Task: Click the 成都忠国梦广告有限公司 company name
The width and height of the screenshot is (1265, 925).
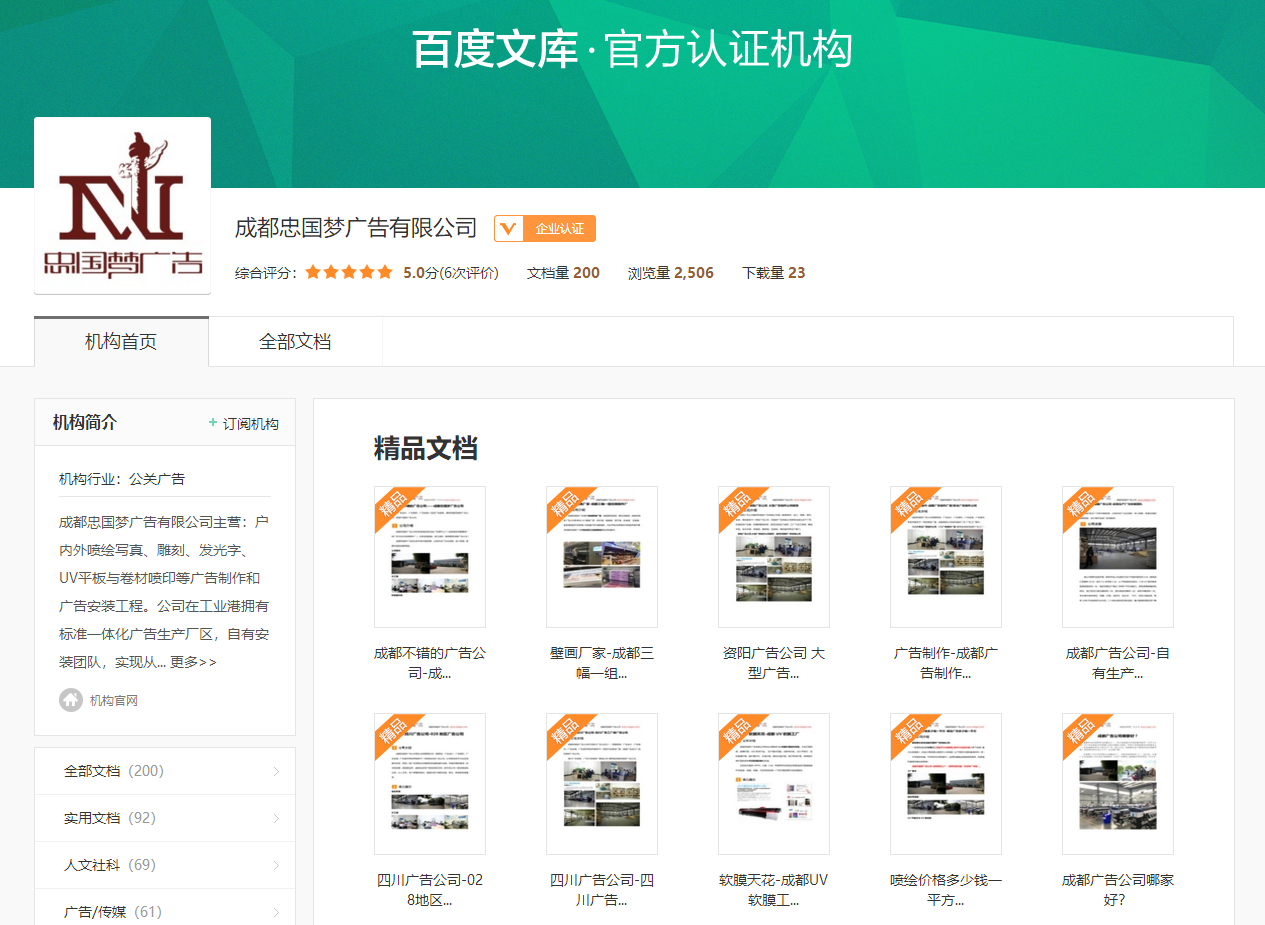Action: point(356,228)
